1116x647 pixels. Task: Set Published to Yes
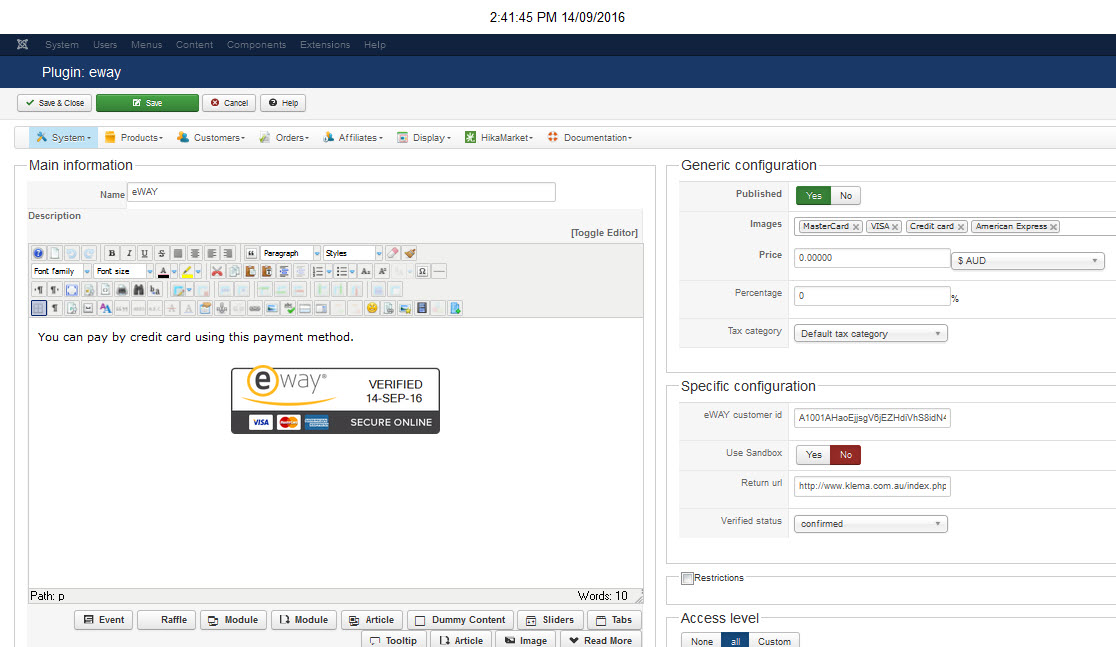814,196
